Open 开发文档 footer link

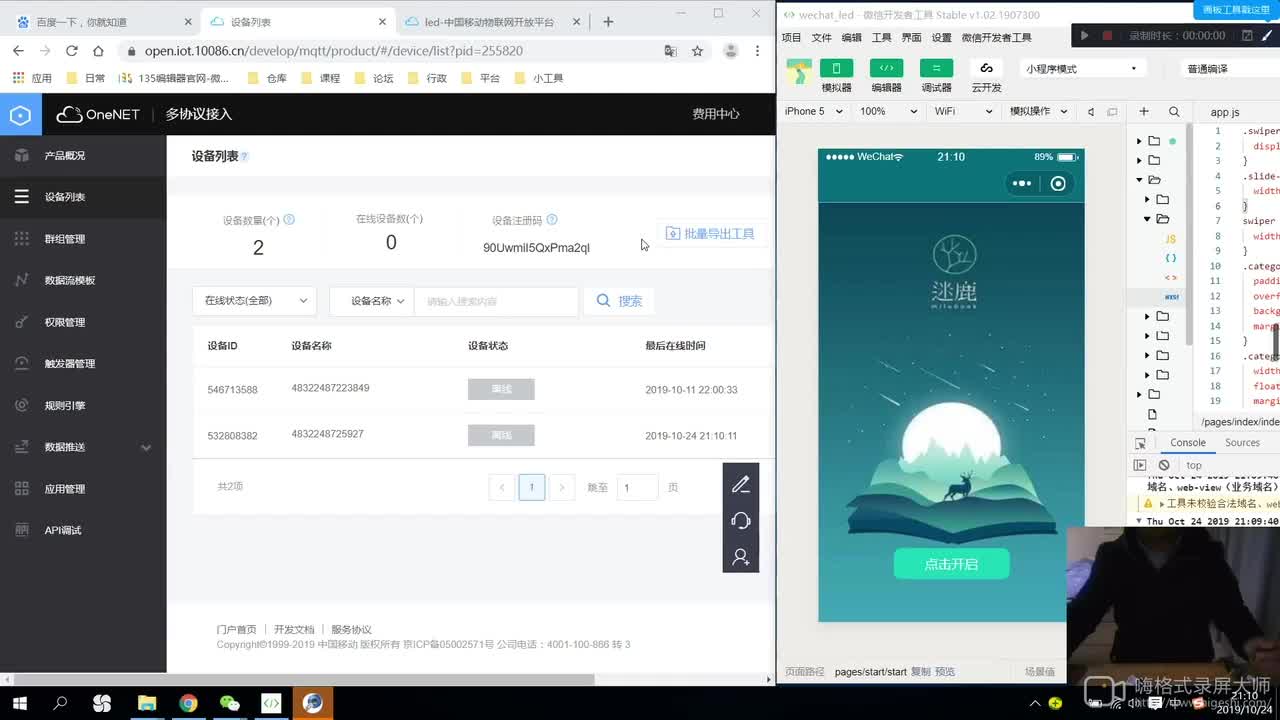[x=294, y=630]
